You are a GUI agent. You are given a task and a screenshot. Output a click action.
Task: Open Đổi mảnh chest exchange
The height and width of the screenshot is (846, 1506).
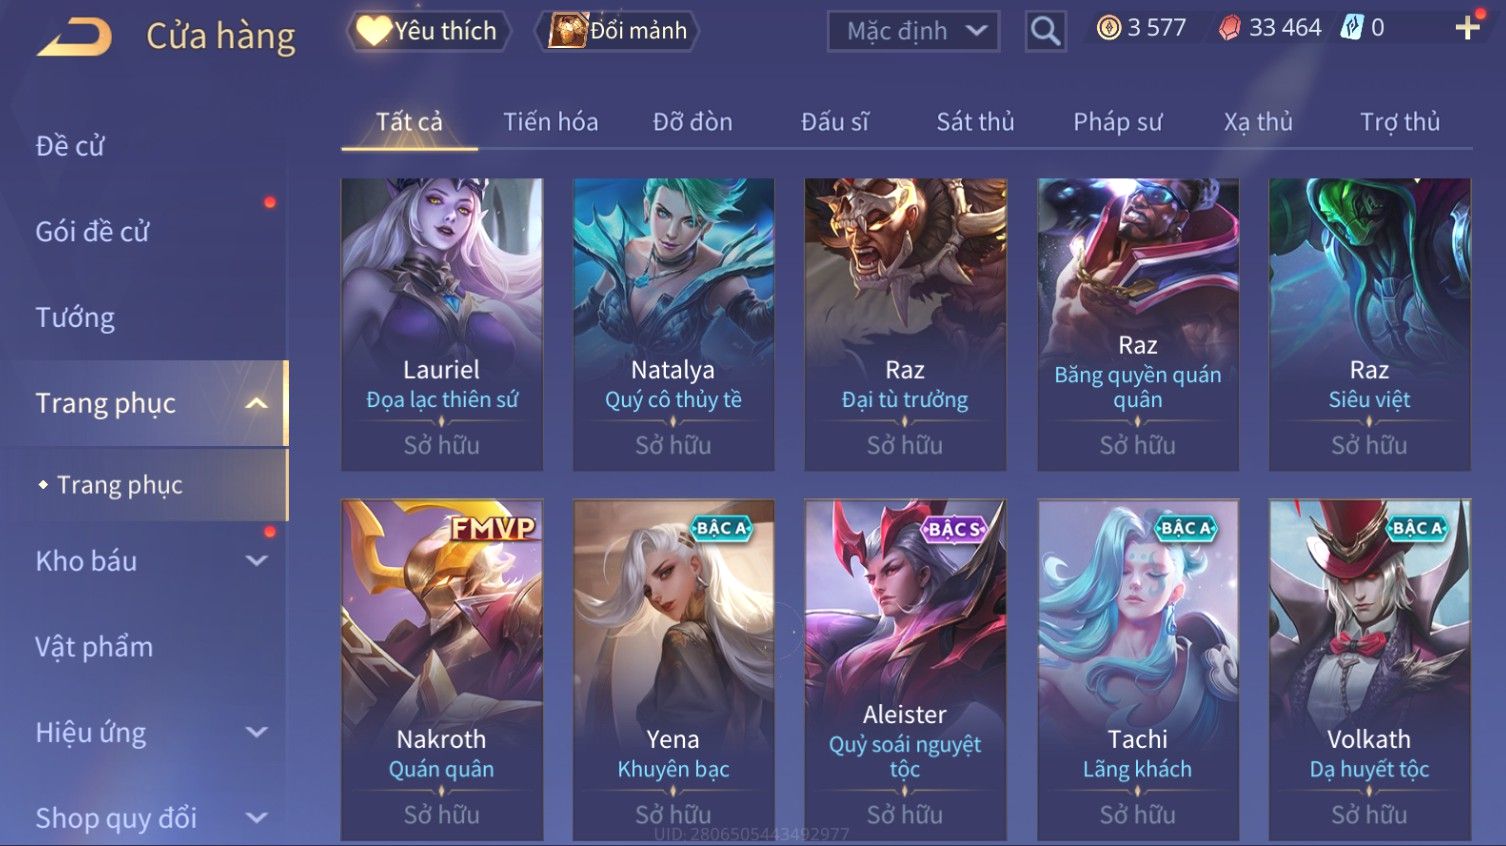(x=617, y=31)
